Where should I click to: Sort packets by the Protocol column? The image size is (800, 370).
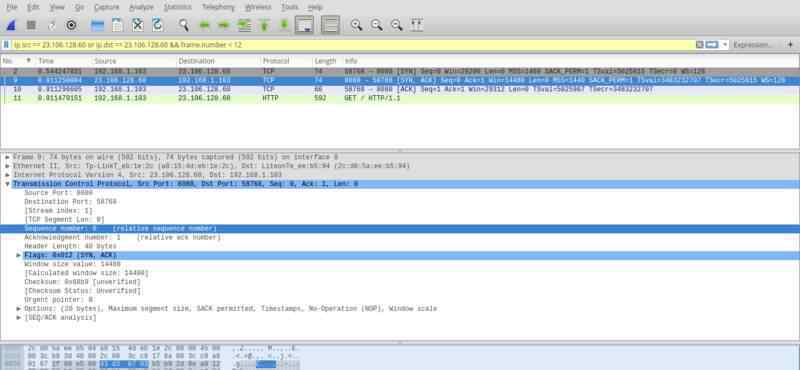tap(286, 61)
